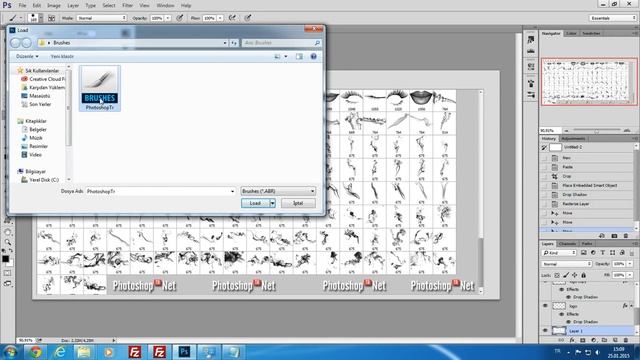
Task: Click the Load dialog back arrow
Action: coord(16,43)
